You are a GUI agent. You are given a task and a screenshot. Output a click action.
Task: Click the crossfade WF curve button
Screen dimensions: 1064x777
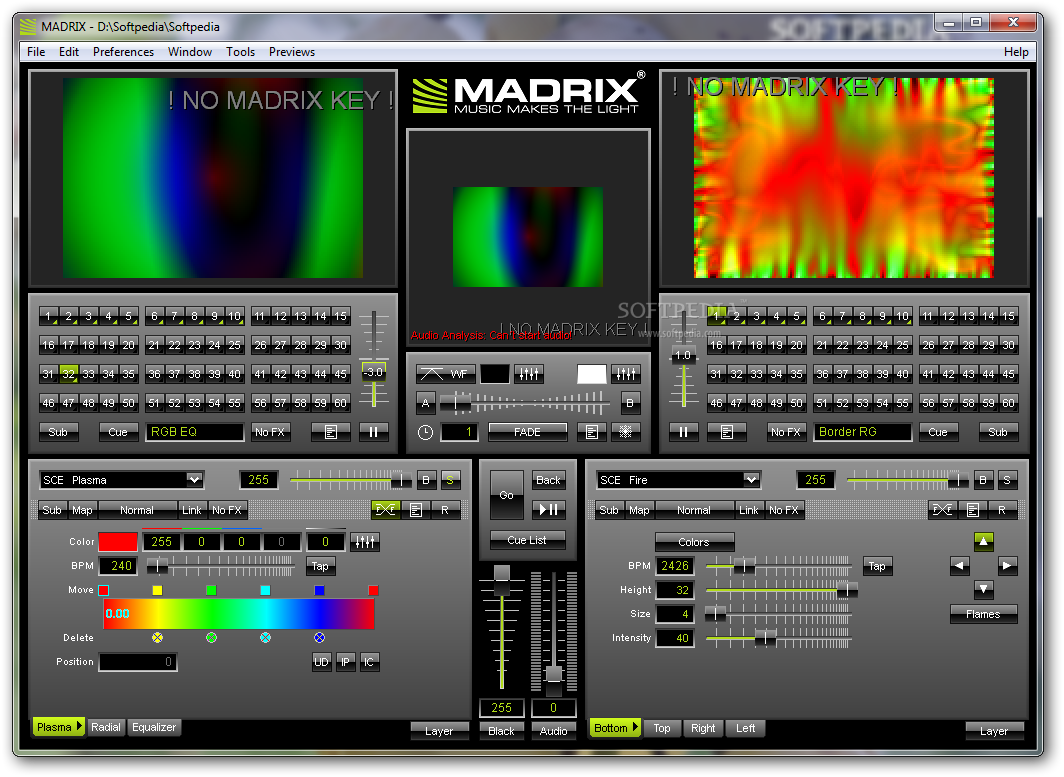pyautogui.click(x=444, y=374)
